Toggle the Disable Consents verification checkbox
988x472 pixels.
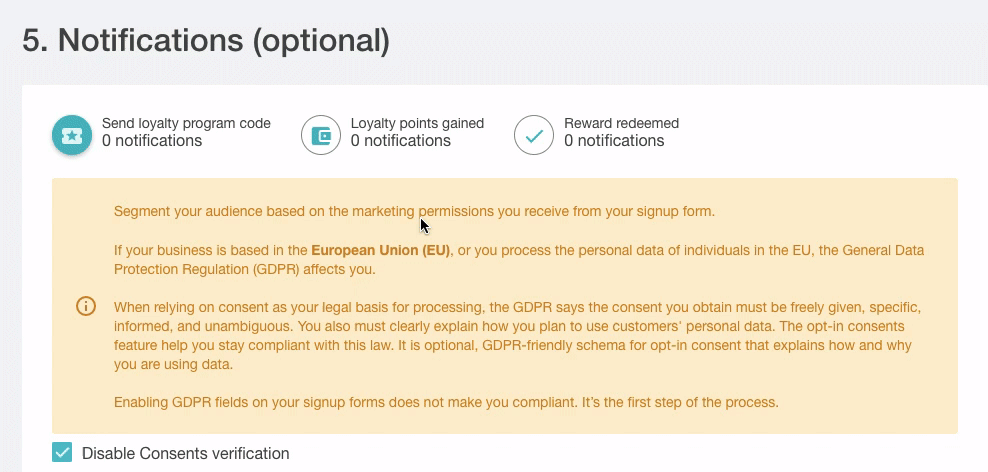62,452
